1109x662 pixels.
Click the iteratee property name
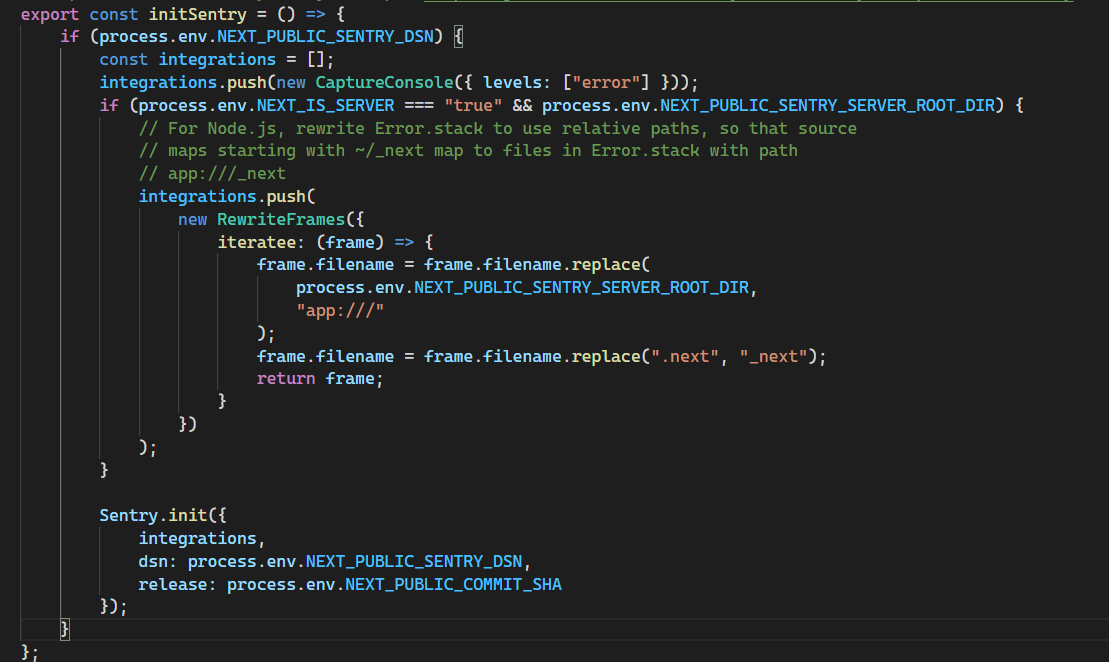pos(258,241)
